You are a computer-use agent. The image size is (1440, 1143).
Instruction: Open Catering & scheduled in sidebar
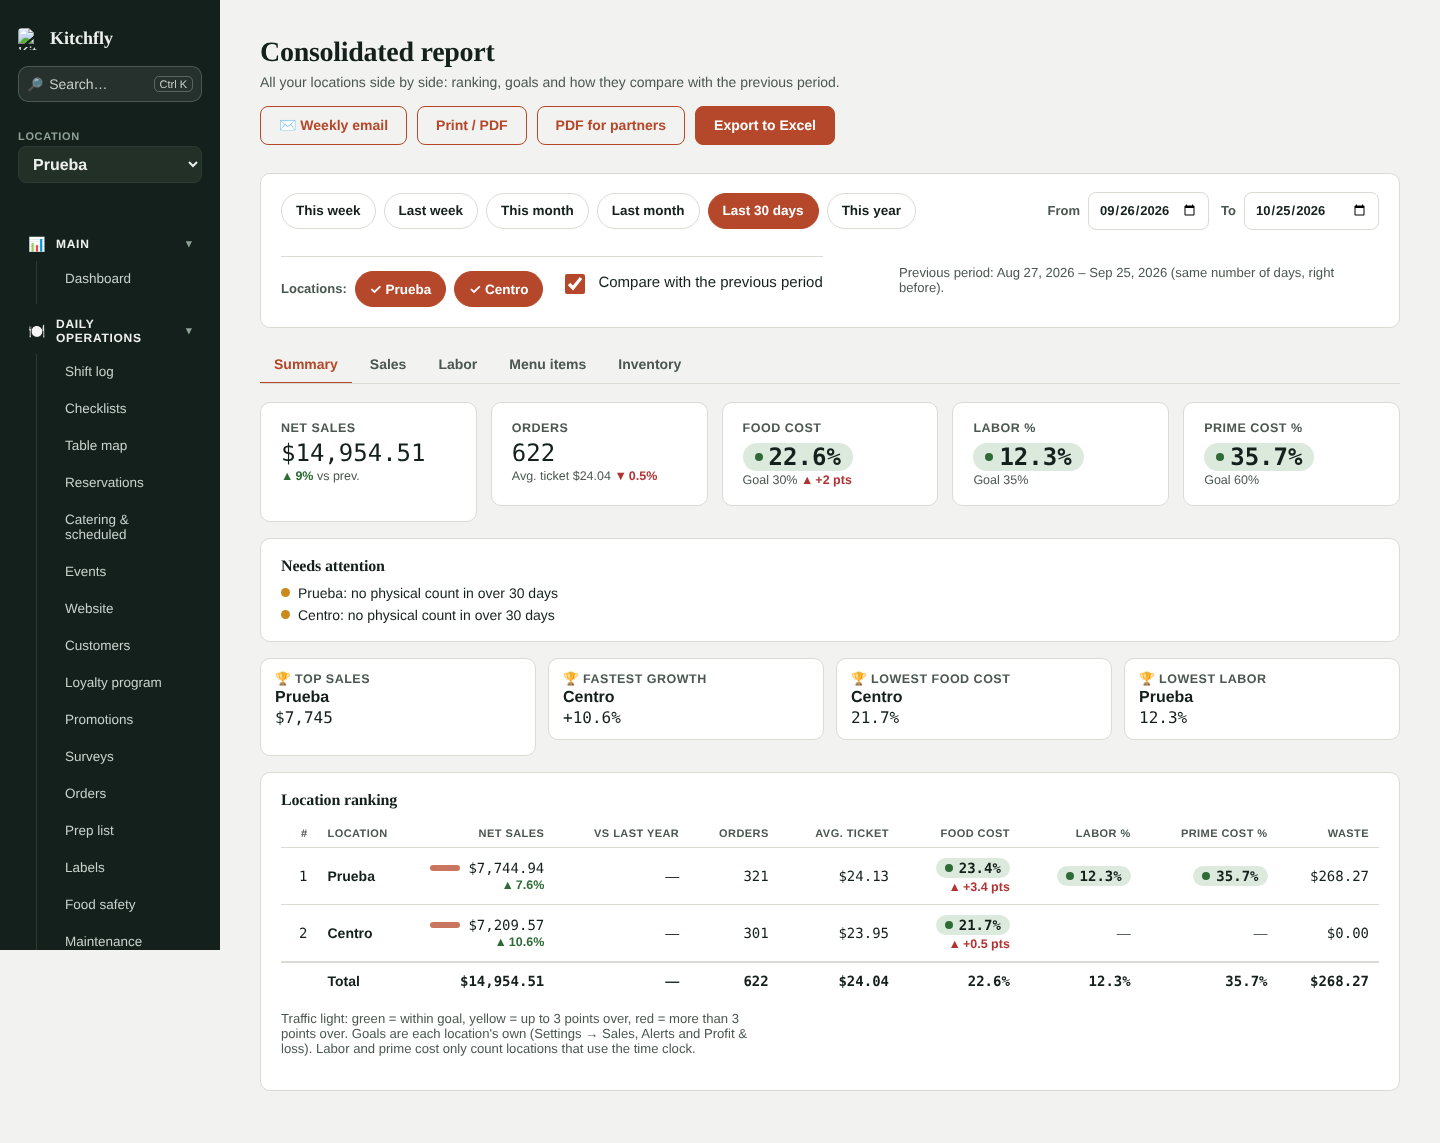tap(97, 527)
